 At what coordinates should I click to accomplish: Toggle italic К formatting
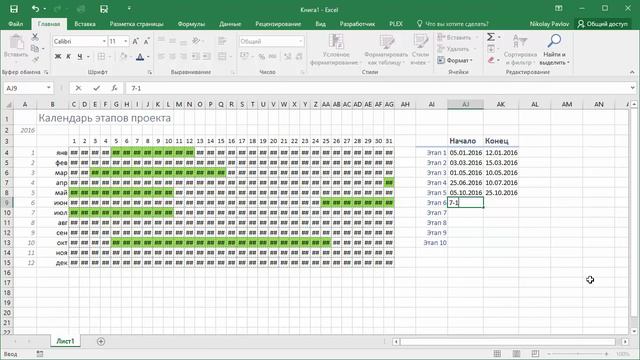pyautogui.click(x=69, y=56)
